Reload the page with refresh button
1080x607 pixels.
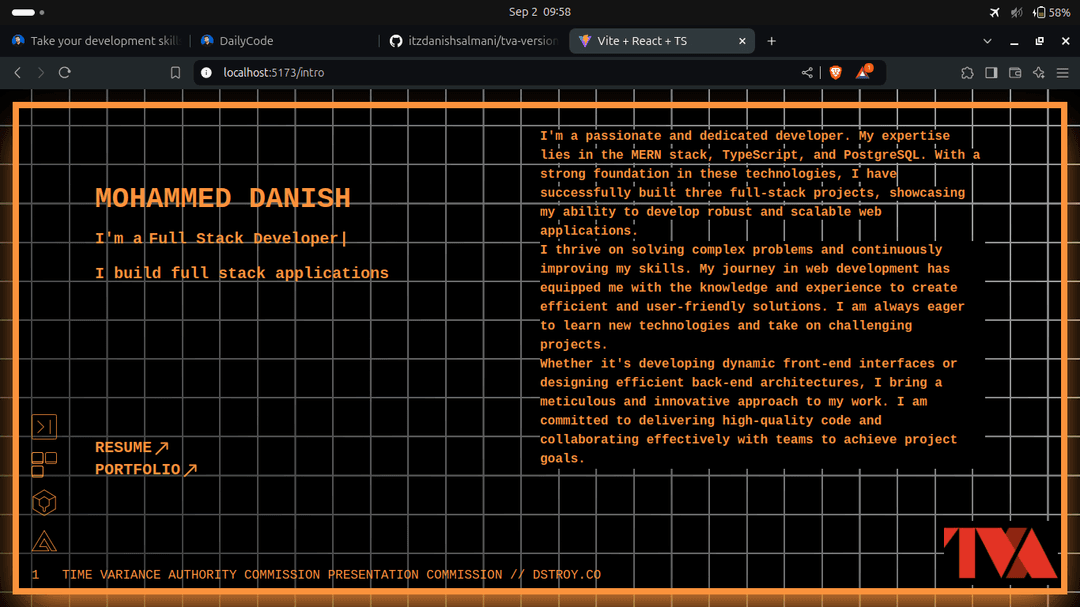click(x=65, y=72)
